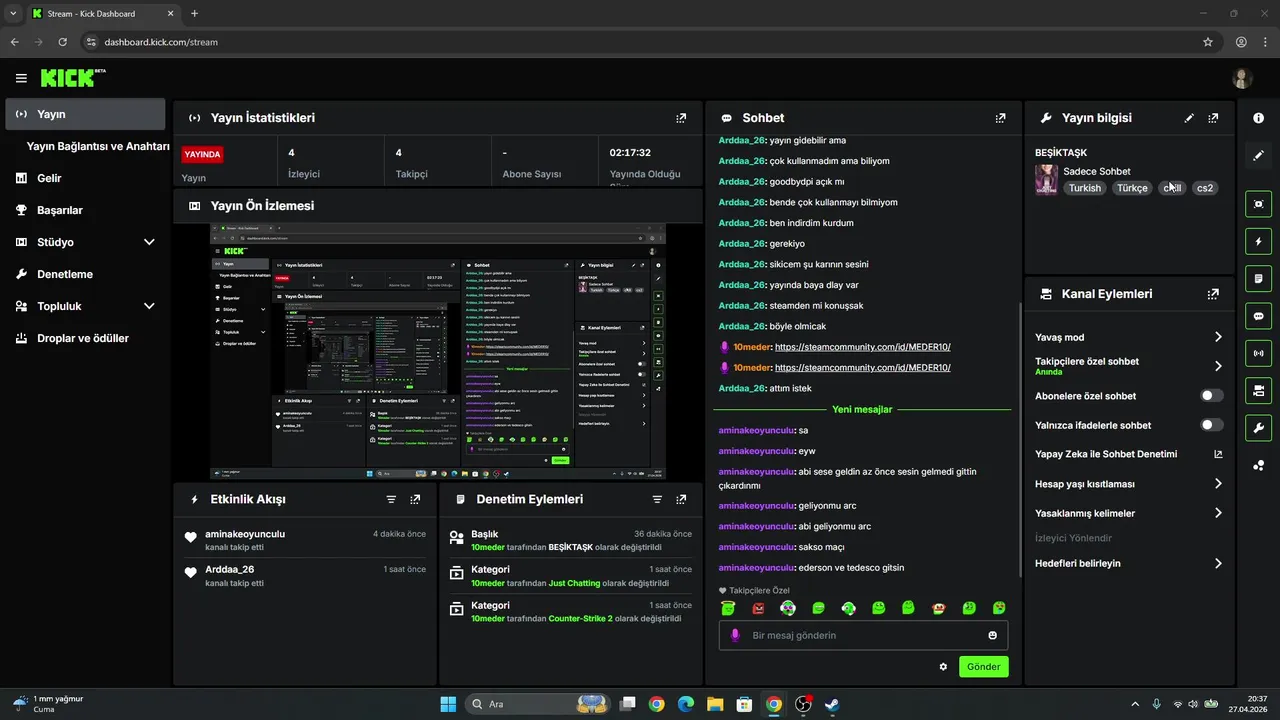The image size is (1280, 720).
Task: Toggle the note page widget icon in right sidebar
Action: (1258, 278)
